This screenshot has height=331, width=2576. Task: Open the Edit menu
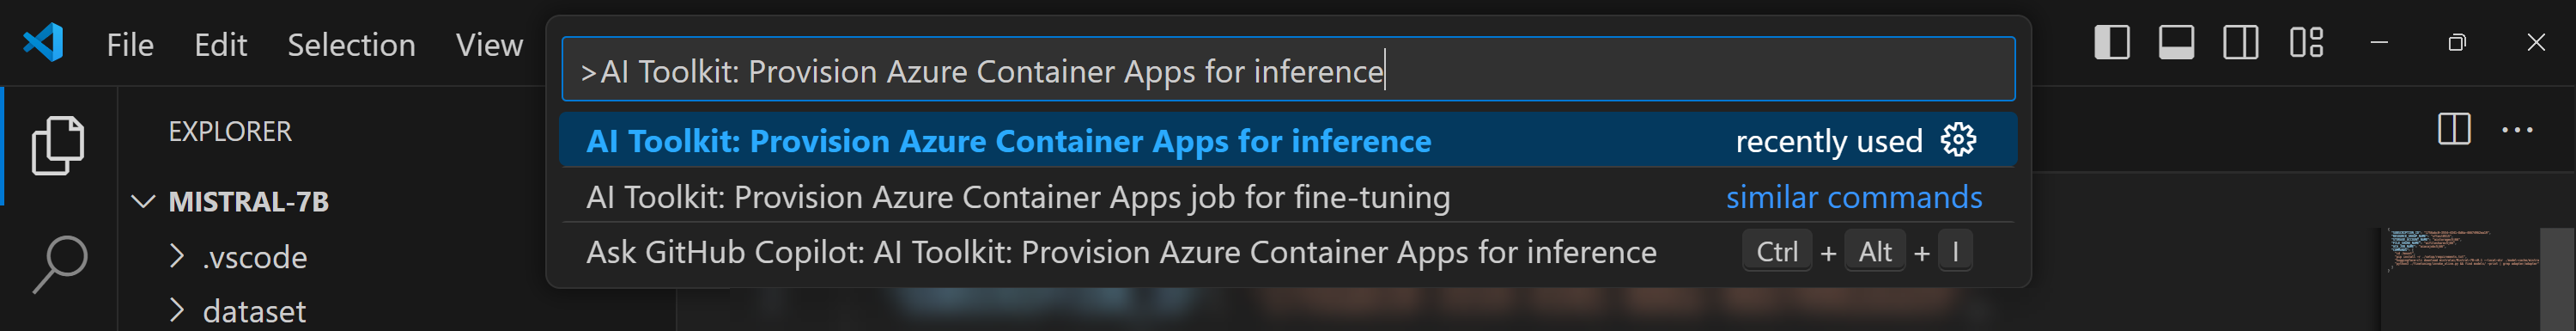click(x=220, y=44)
